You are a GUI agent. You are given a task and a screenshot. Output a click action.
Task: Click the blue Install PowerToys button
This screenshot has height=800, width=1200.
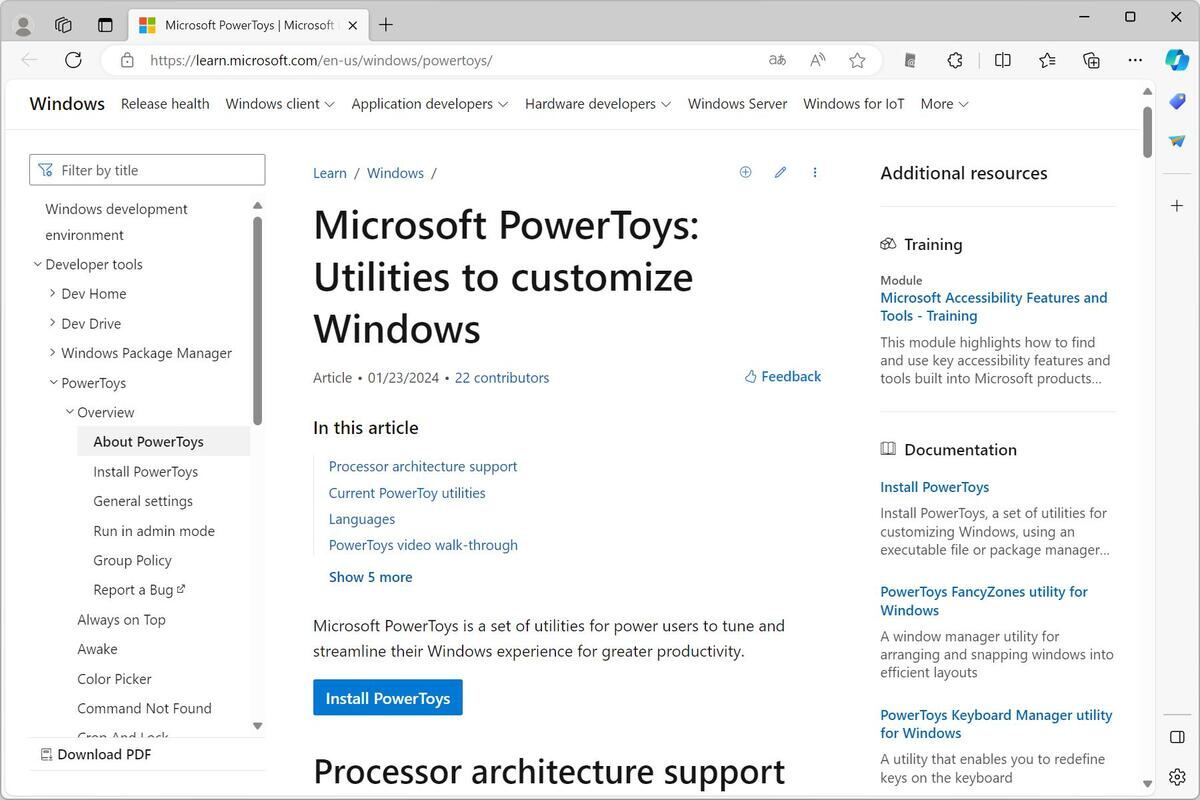[x=388, y=698]
